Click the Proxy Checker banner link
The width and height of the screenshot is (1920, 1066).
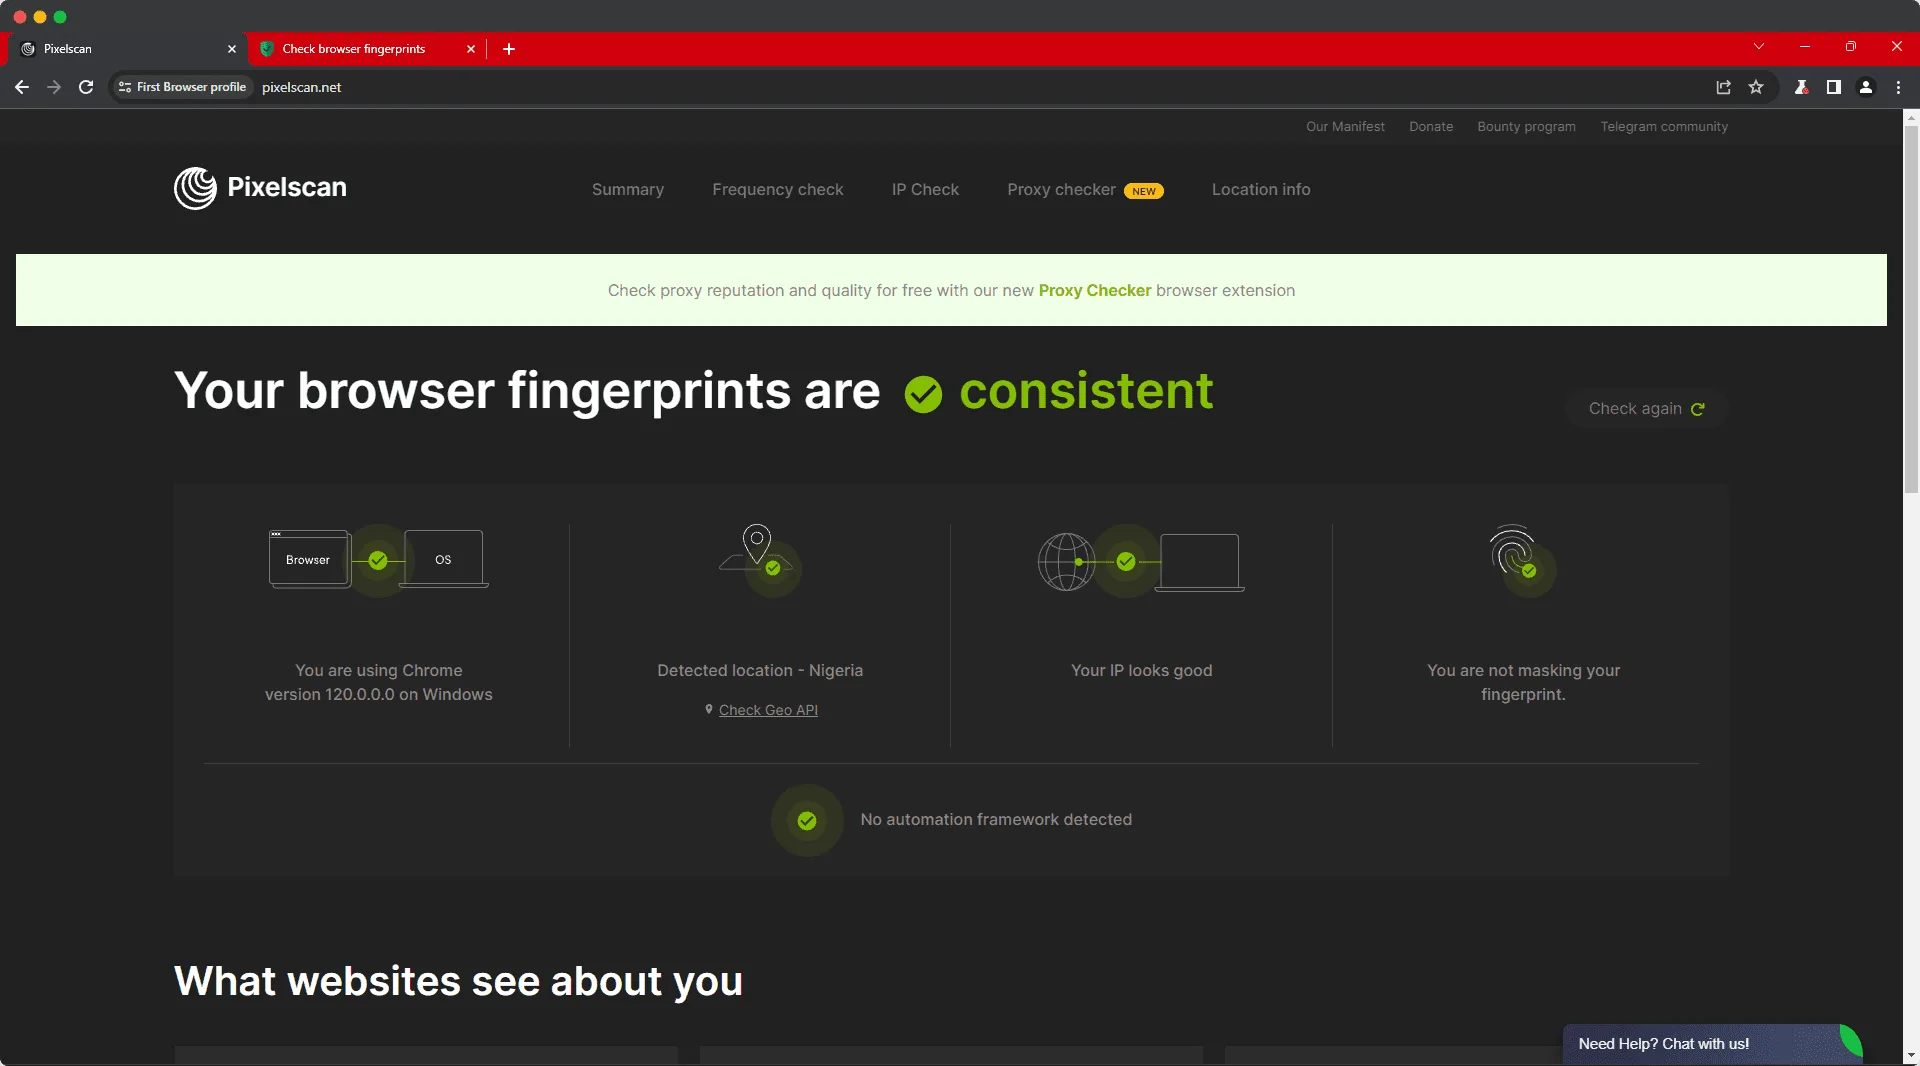[x=1095, y=290]
